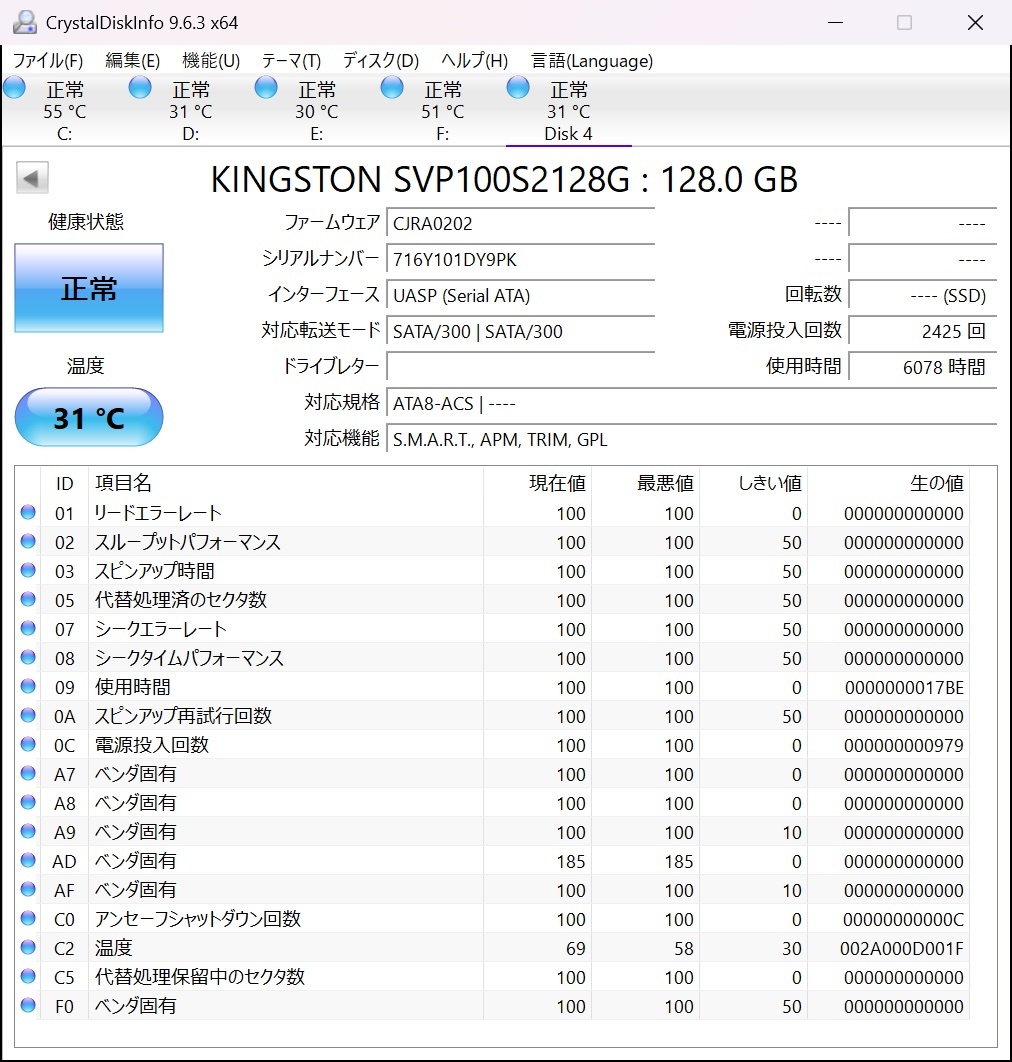Click status orb for attribute F0
1012x1062 pixels.
28,1005
